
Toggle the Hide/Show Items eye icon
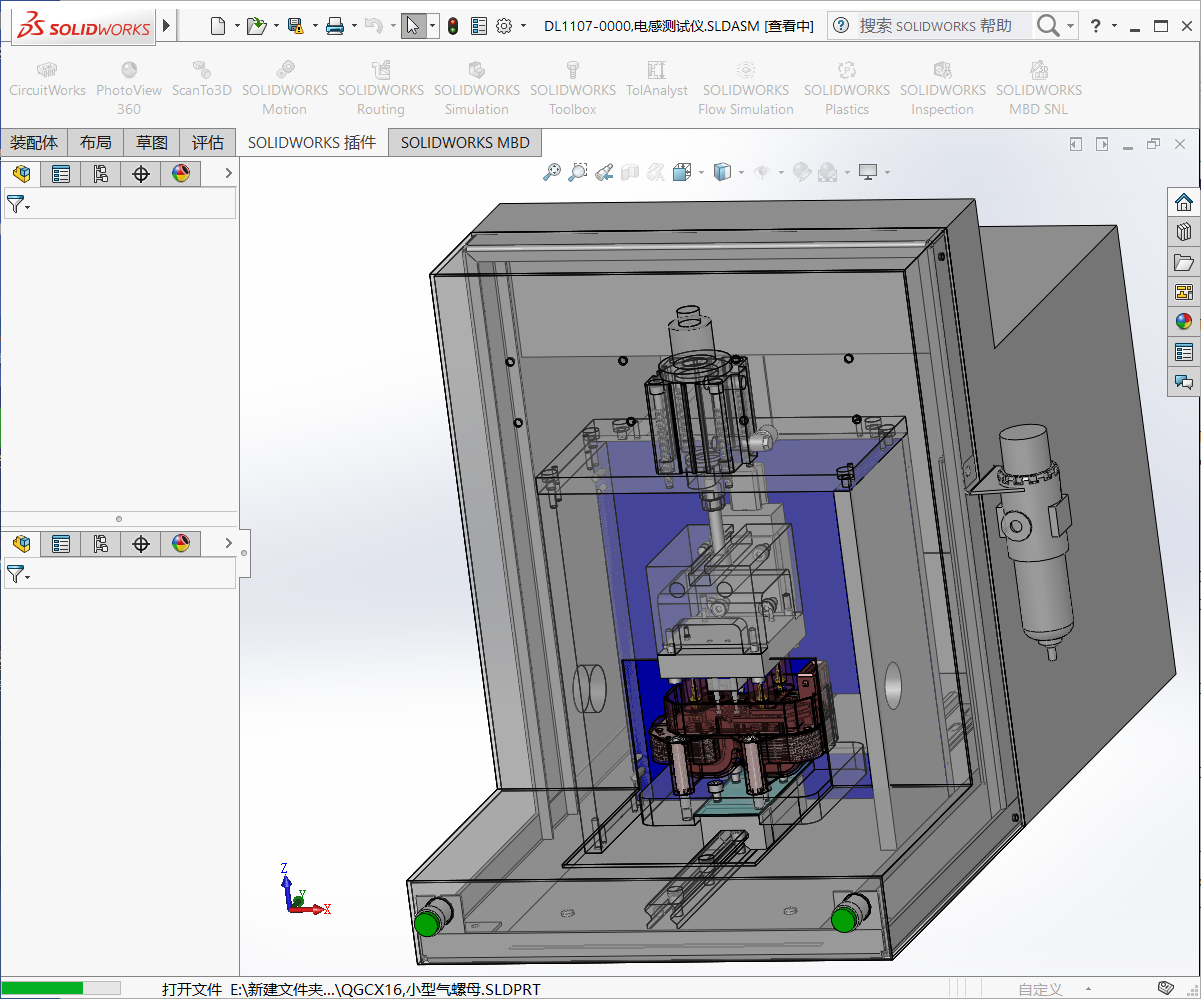pyautogui.click(x=762, y=172)
